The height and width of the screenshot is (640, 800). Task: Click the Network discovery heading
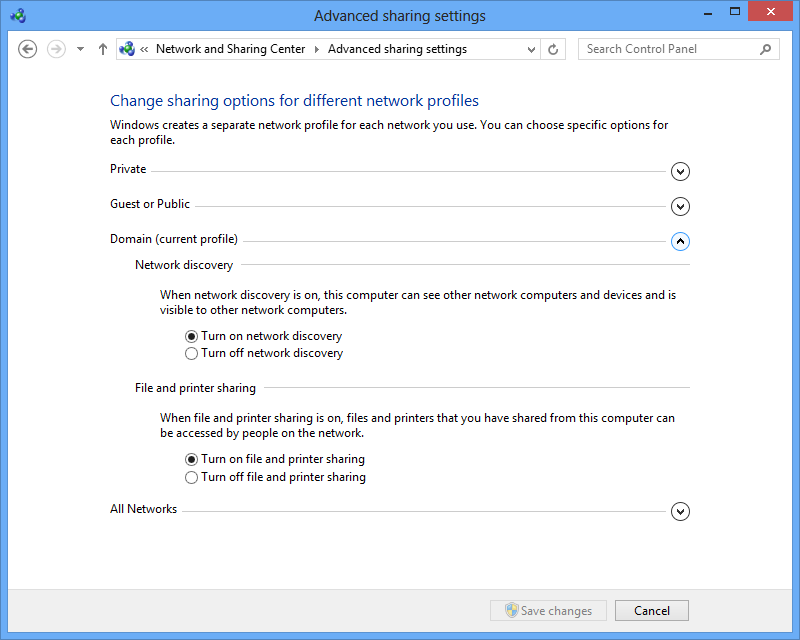point(184,265)
